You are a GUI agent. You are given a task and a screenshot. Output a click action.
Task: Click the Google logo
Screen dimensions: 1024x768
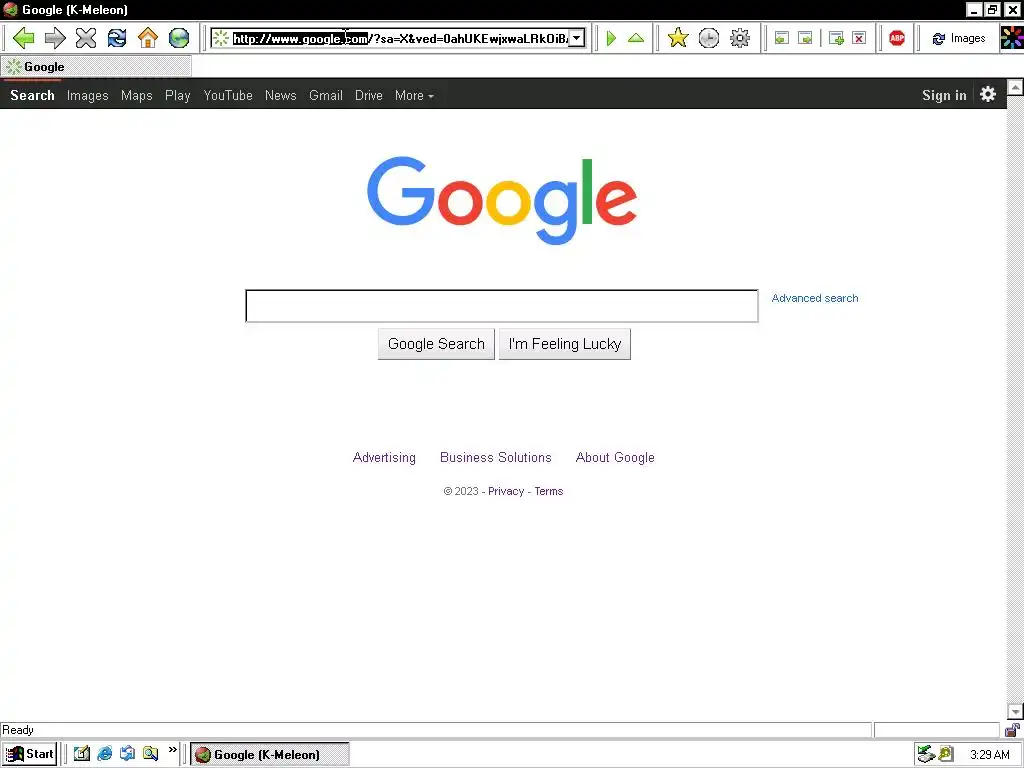tap(502, 200)
